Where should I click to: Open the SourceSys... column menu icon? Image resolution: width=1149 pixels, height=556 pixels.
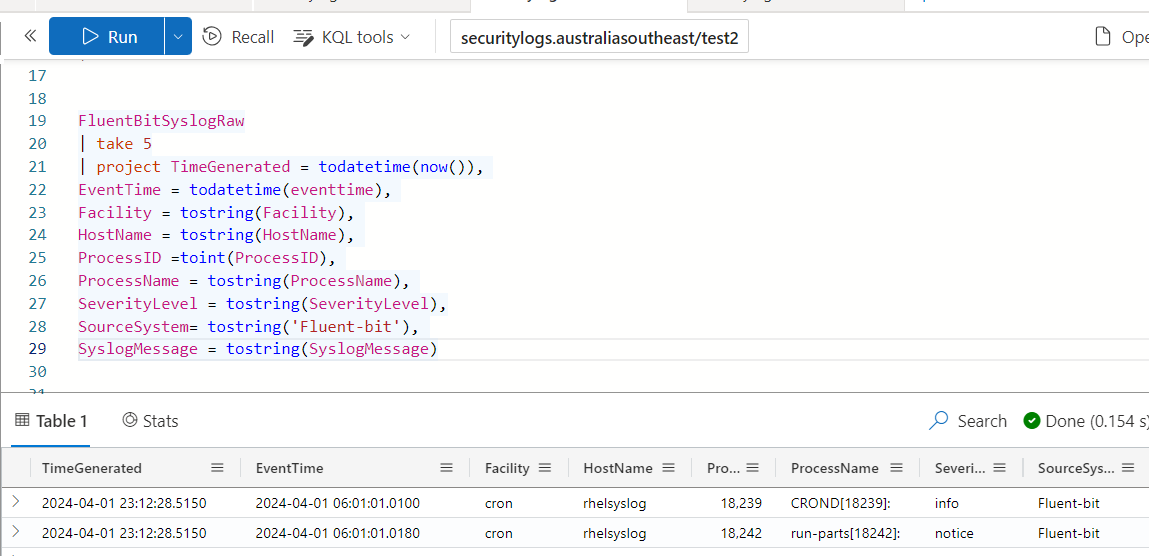(x=1128, y=468)
